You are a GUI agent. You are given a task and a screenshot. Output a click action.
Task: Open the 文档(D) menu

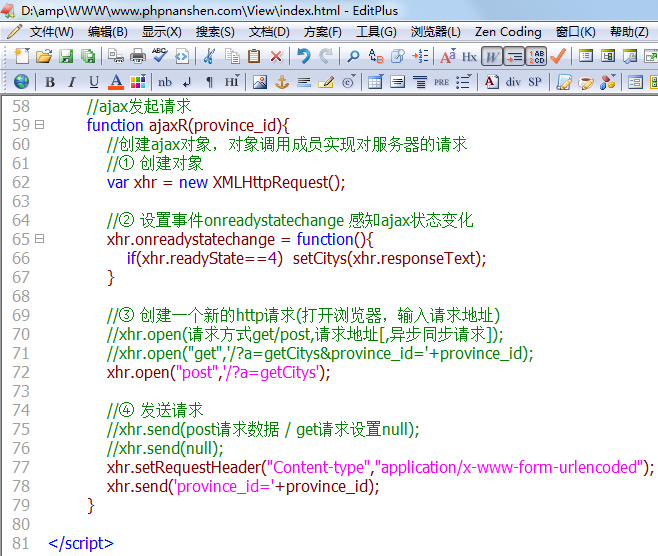pyautogui.click(x=269, y=32)
